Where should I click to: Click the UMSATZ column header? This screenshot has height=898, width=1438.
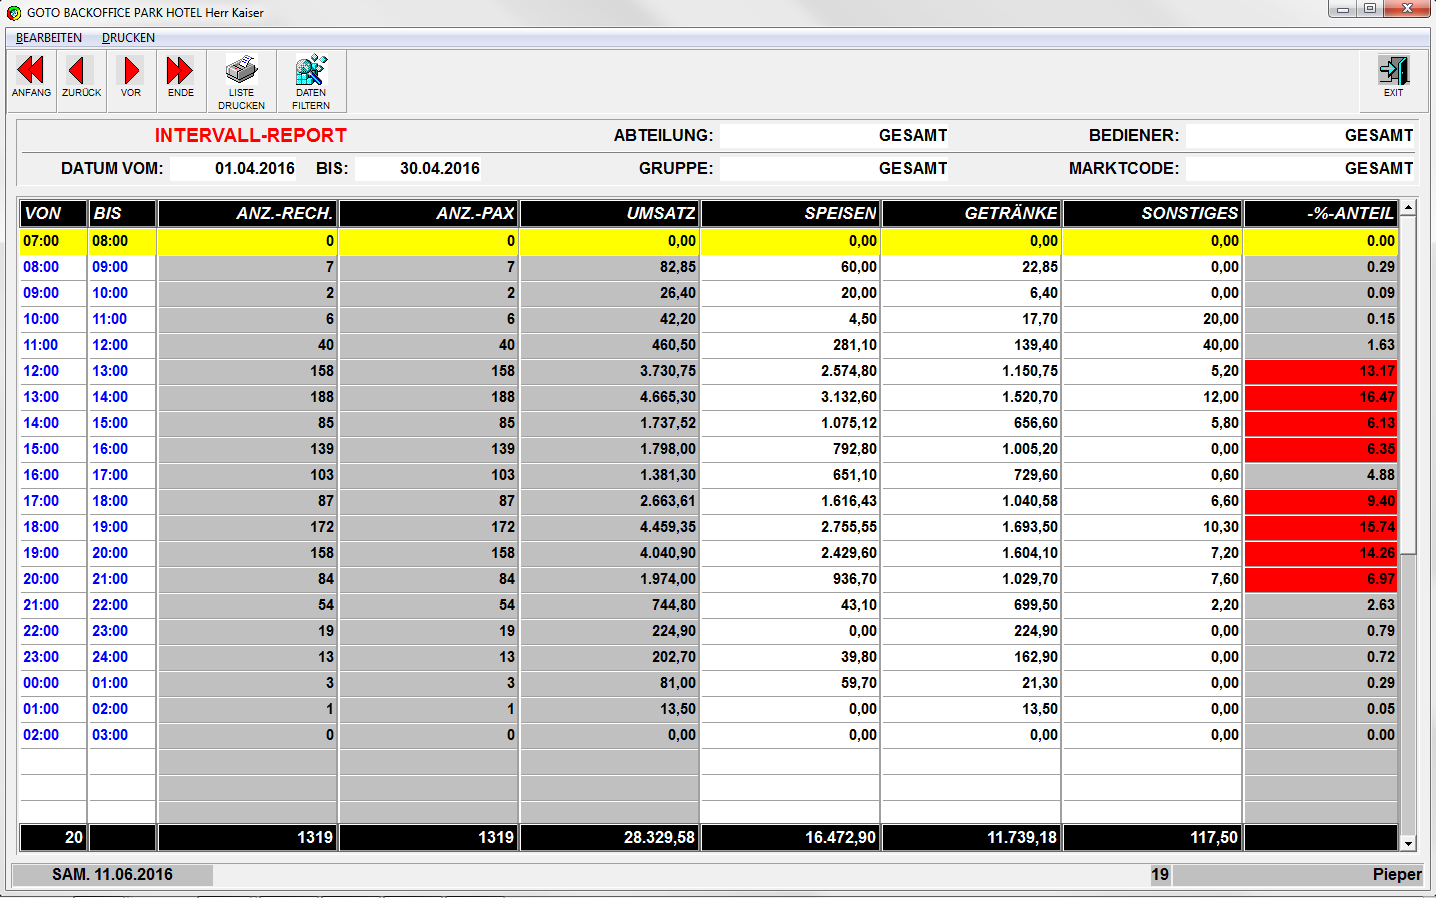609,213
